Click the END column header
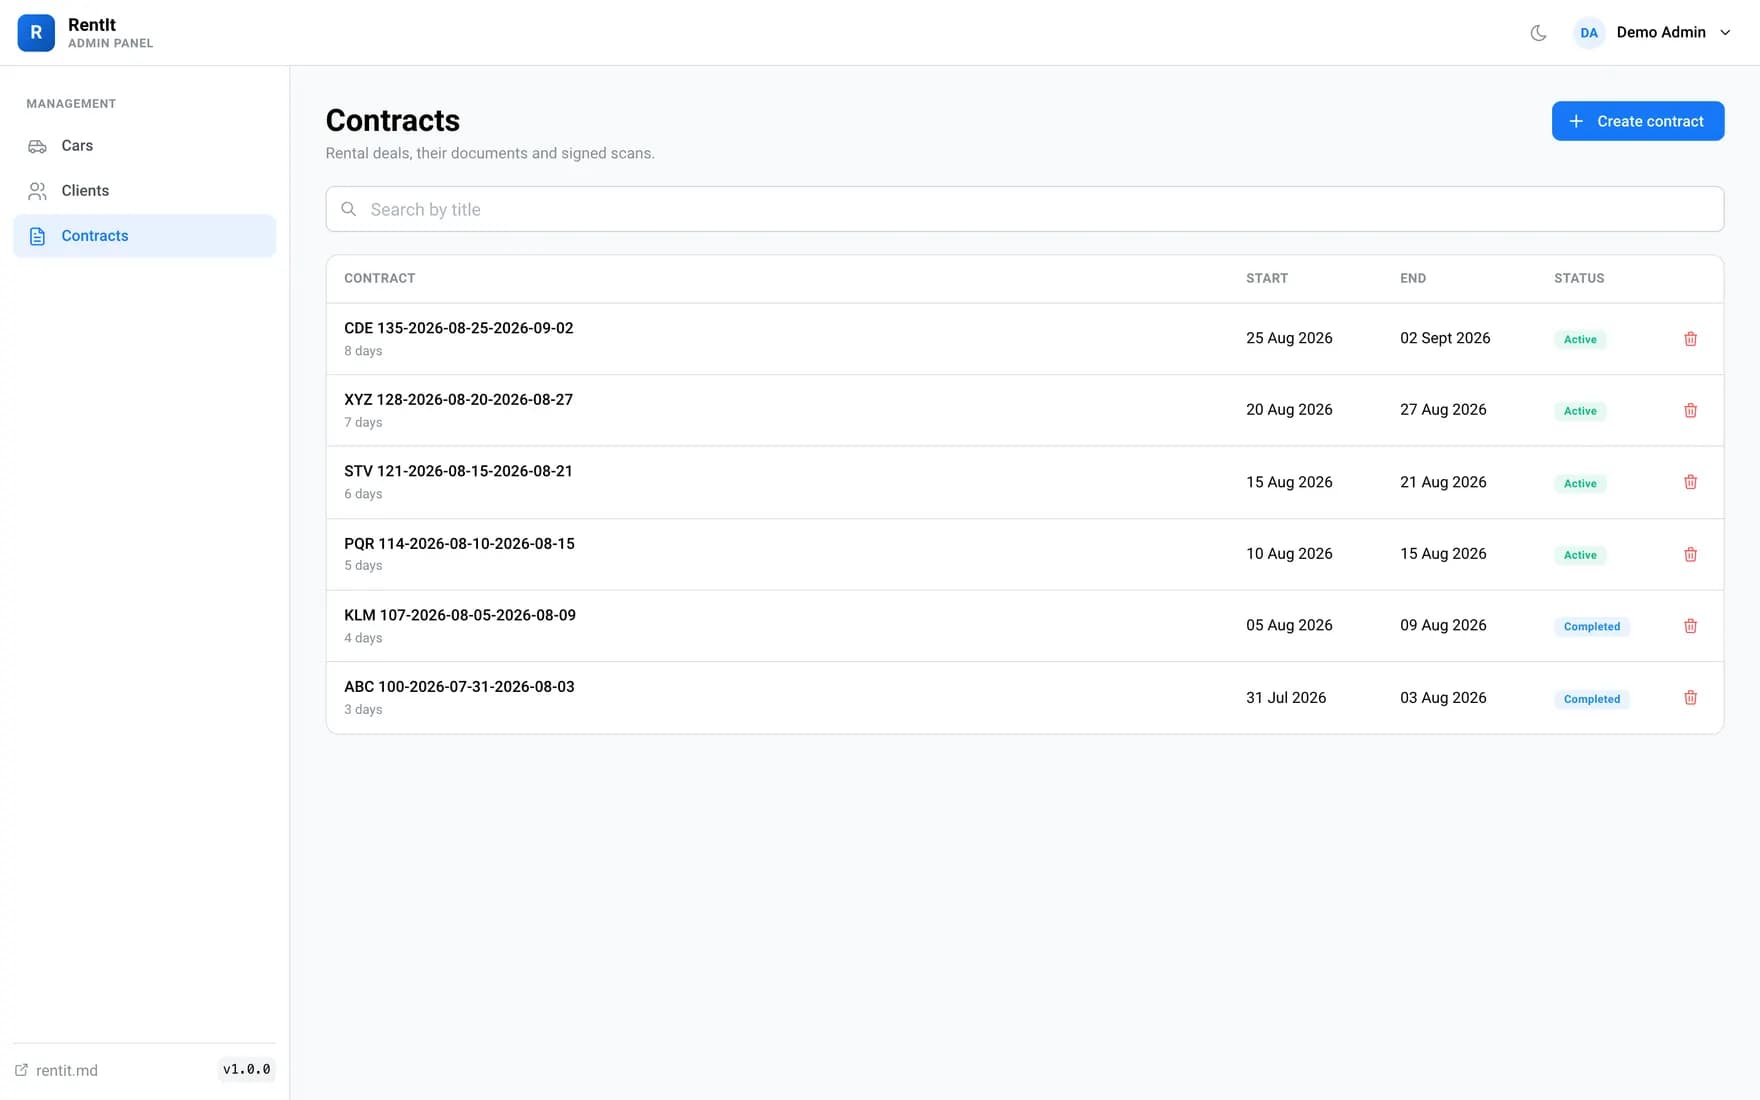Screen dimensions: 1760x1100 click(1413, 278)
